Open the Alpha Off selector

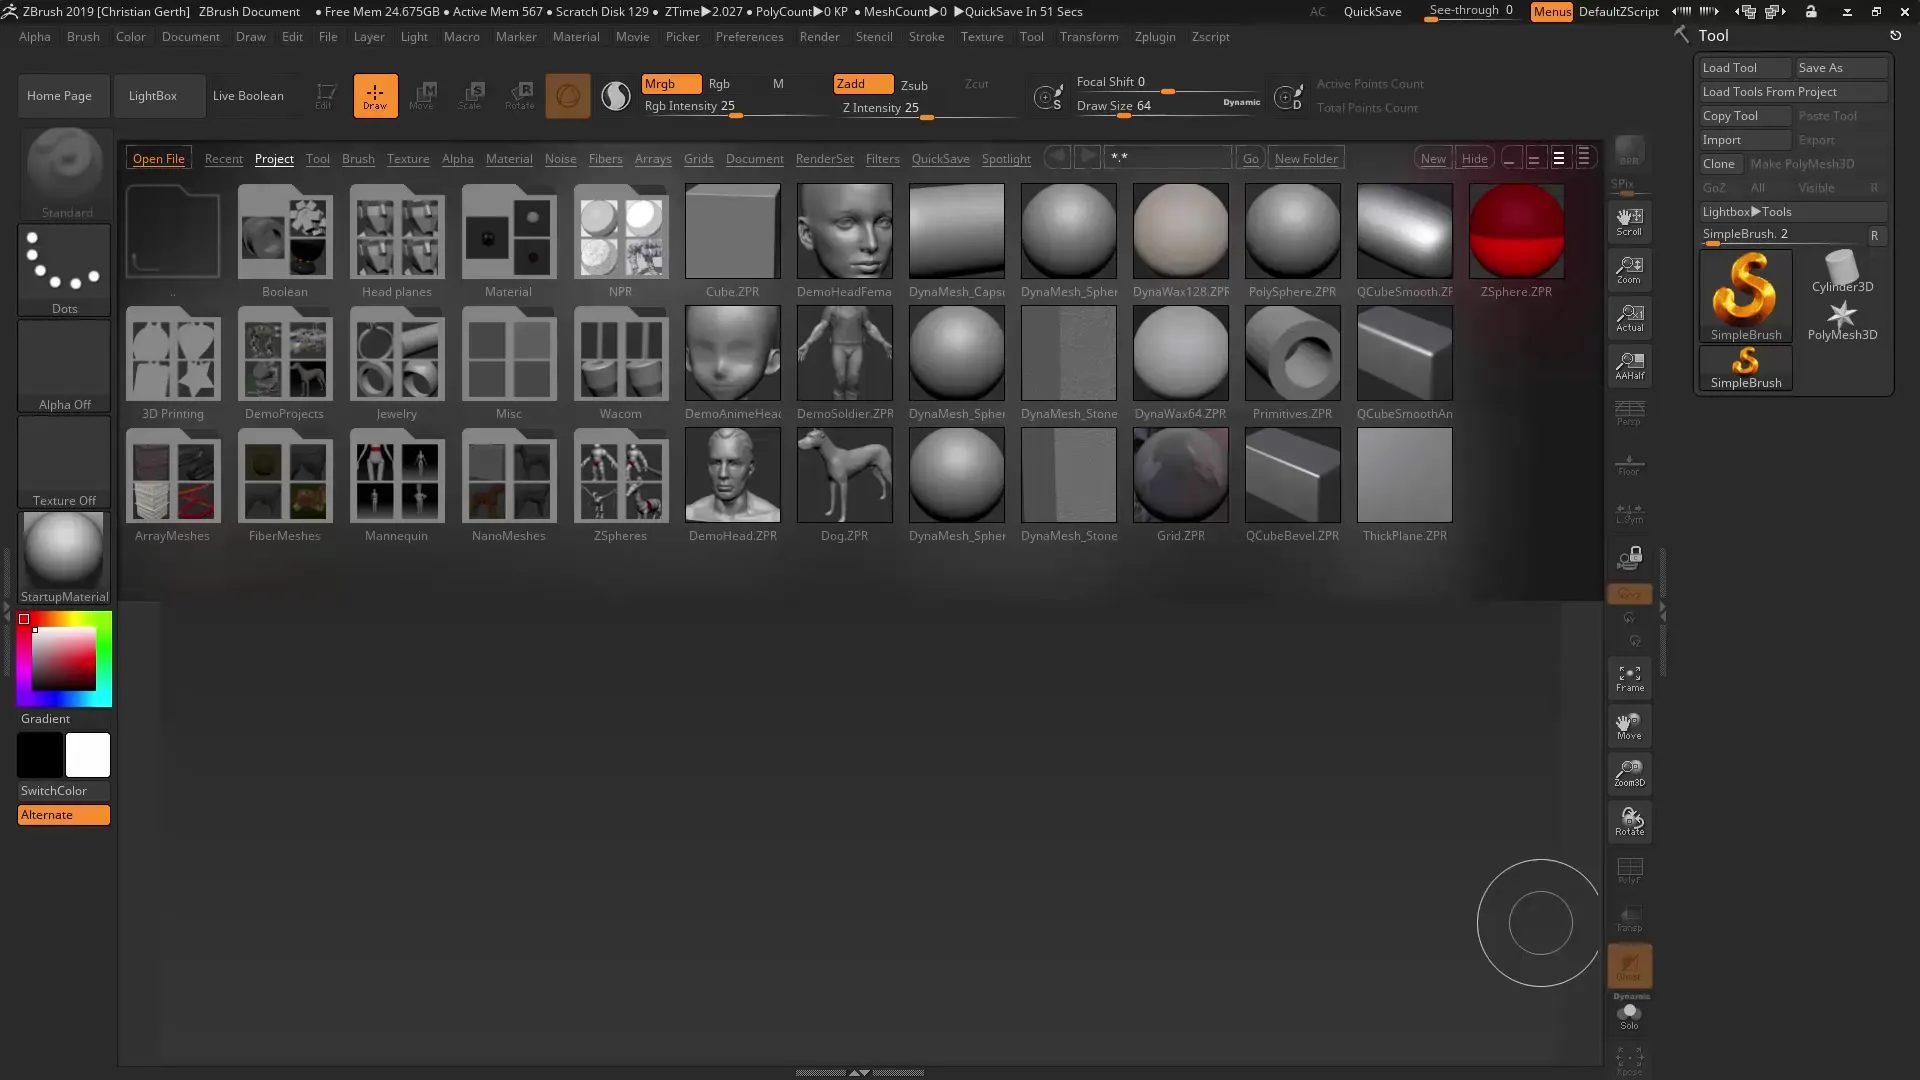click(x=64, y=366)
